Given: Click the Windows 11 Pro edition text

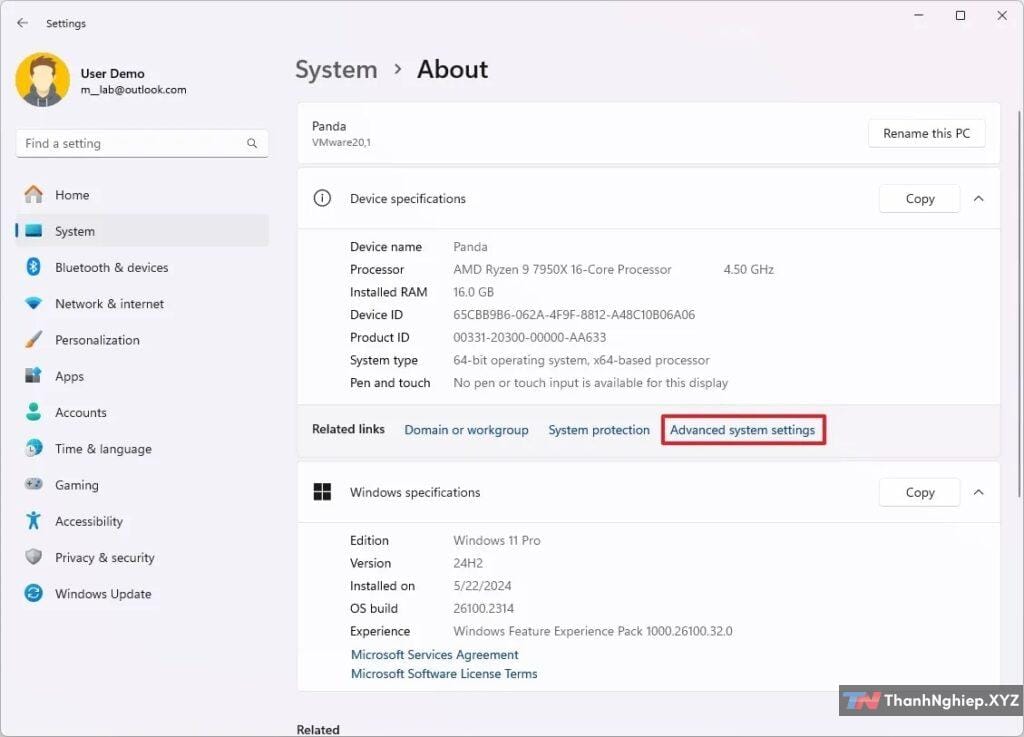Looking at the screenshot, I should click(497, 541).
